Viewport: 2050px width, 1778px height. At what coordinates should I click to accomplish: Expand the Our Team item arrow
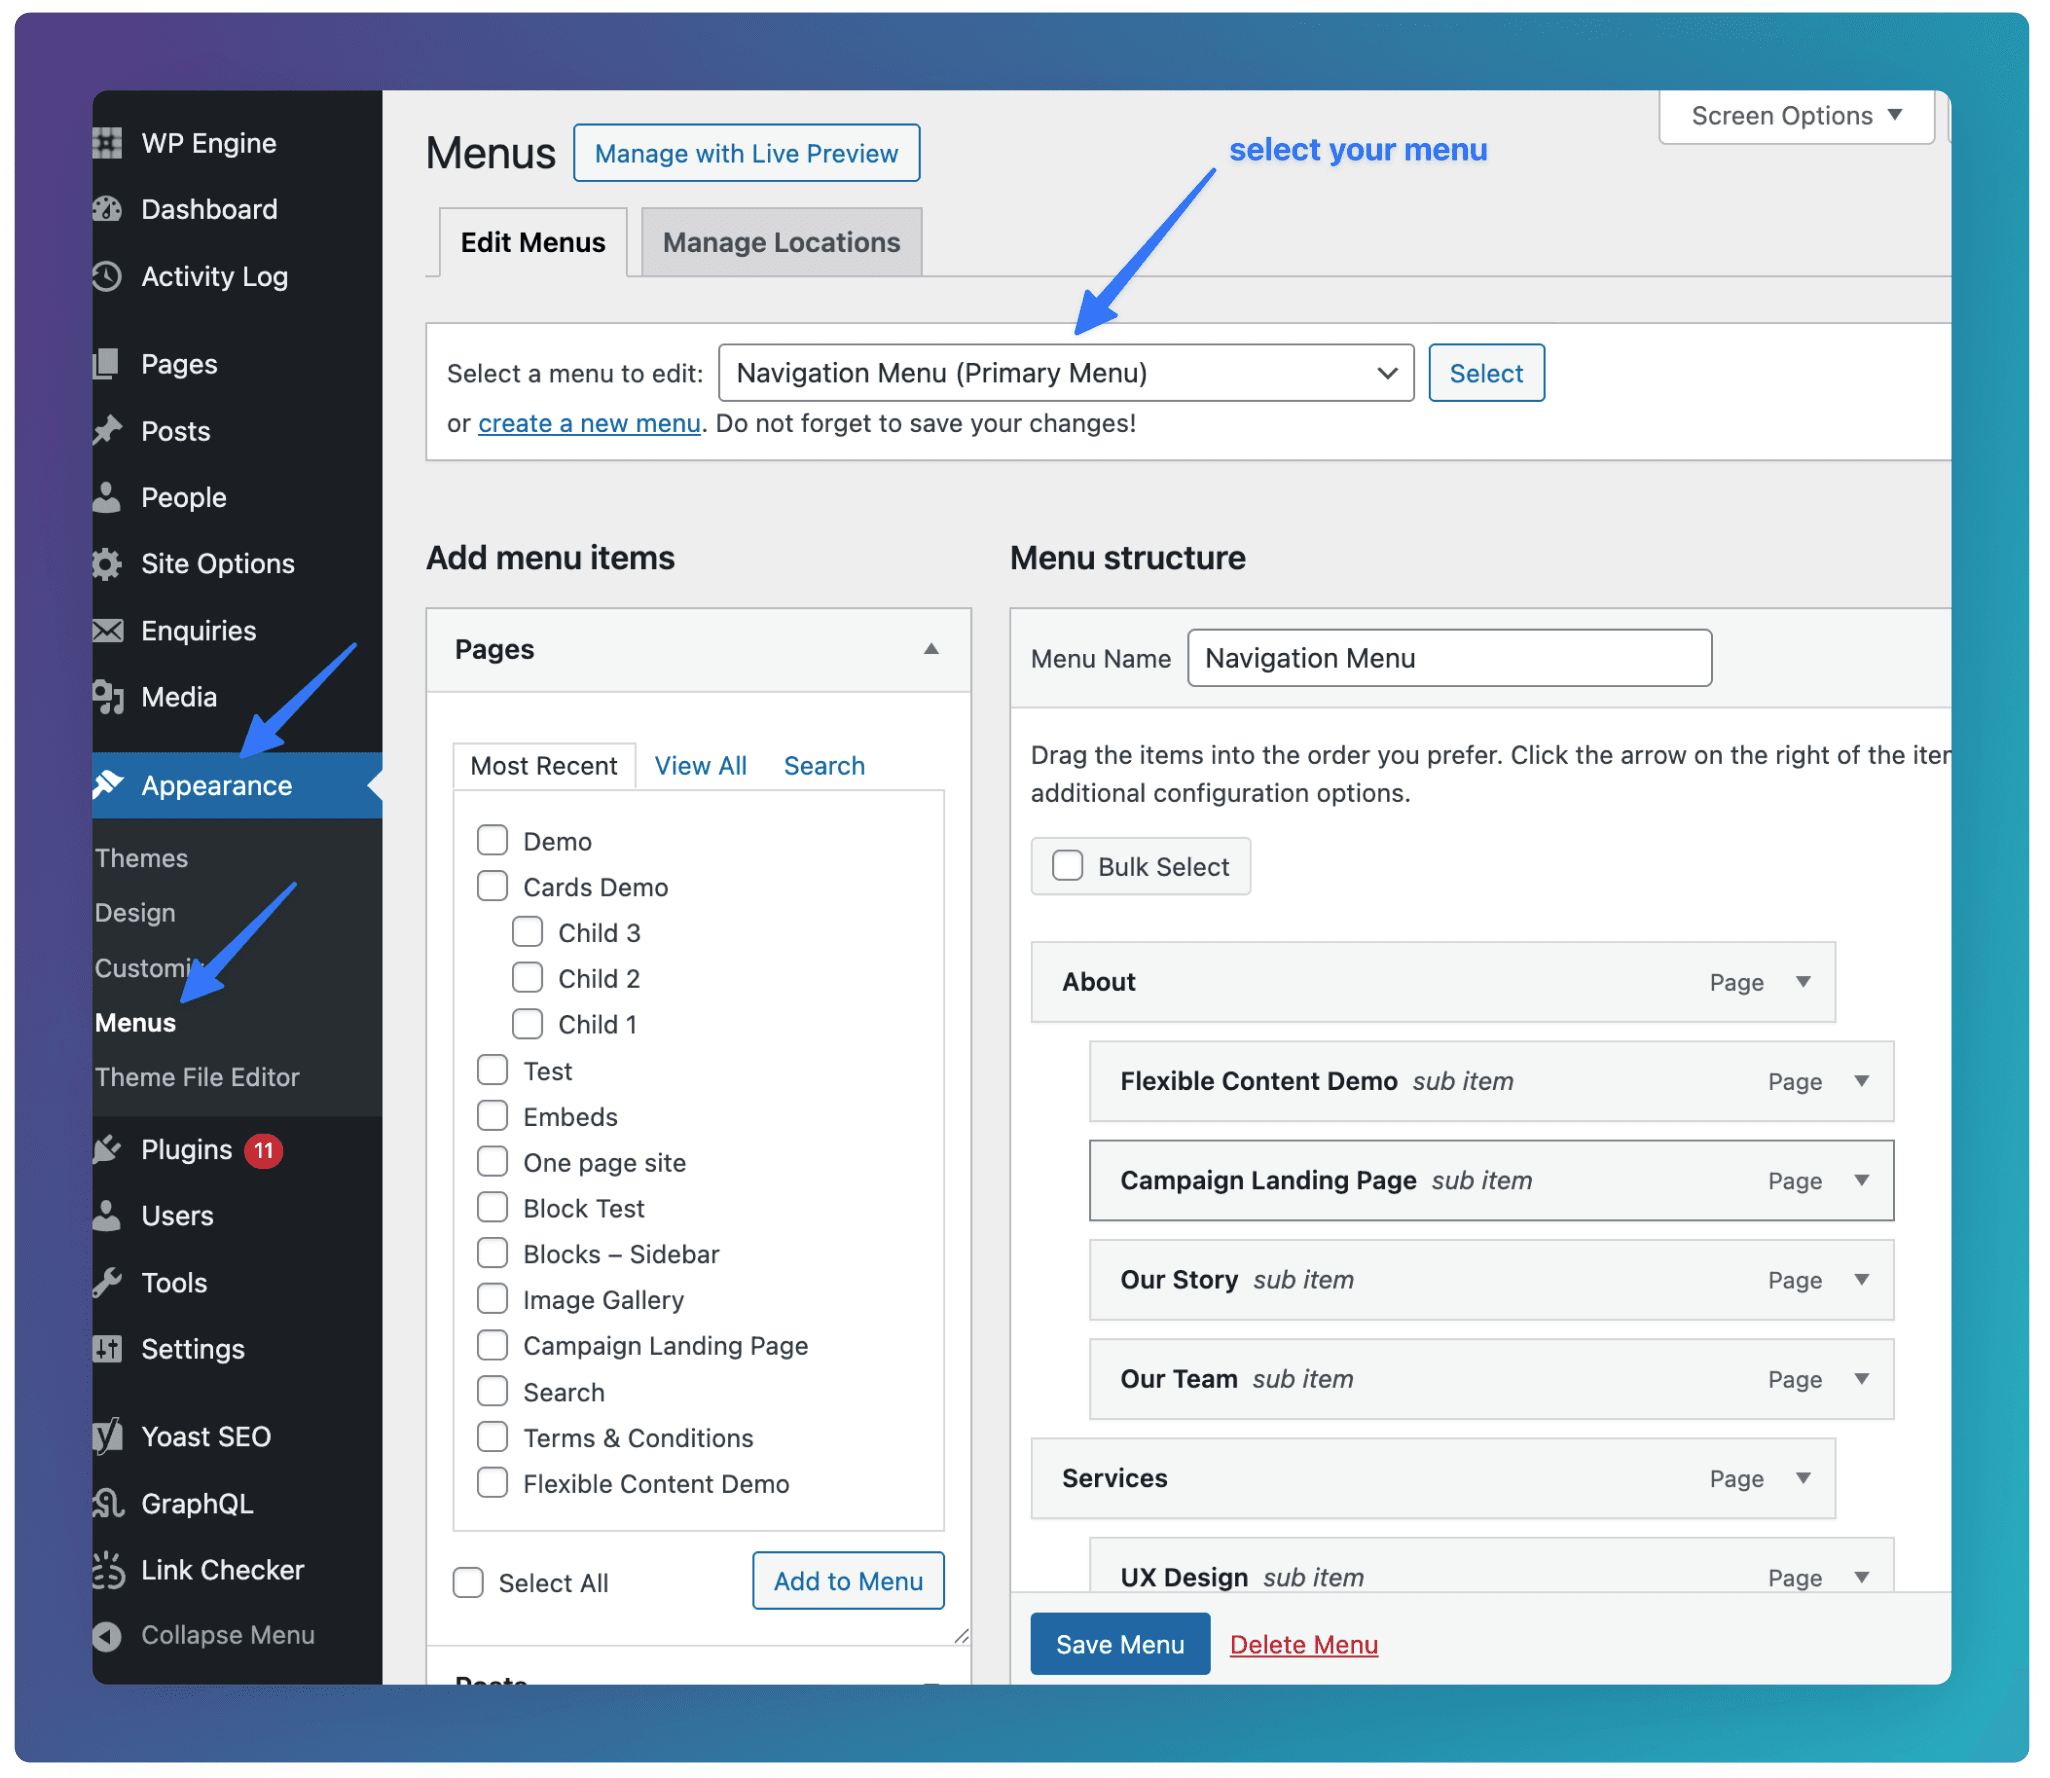[1862, 1379]
